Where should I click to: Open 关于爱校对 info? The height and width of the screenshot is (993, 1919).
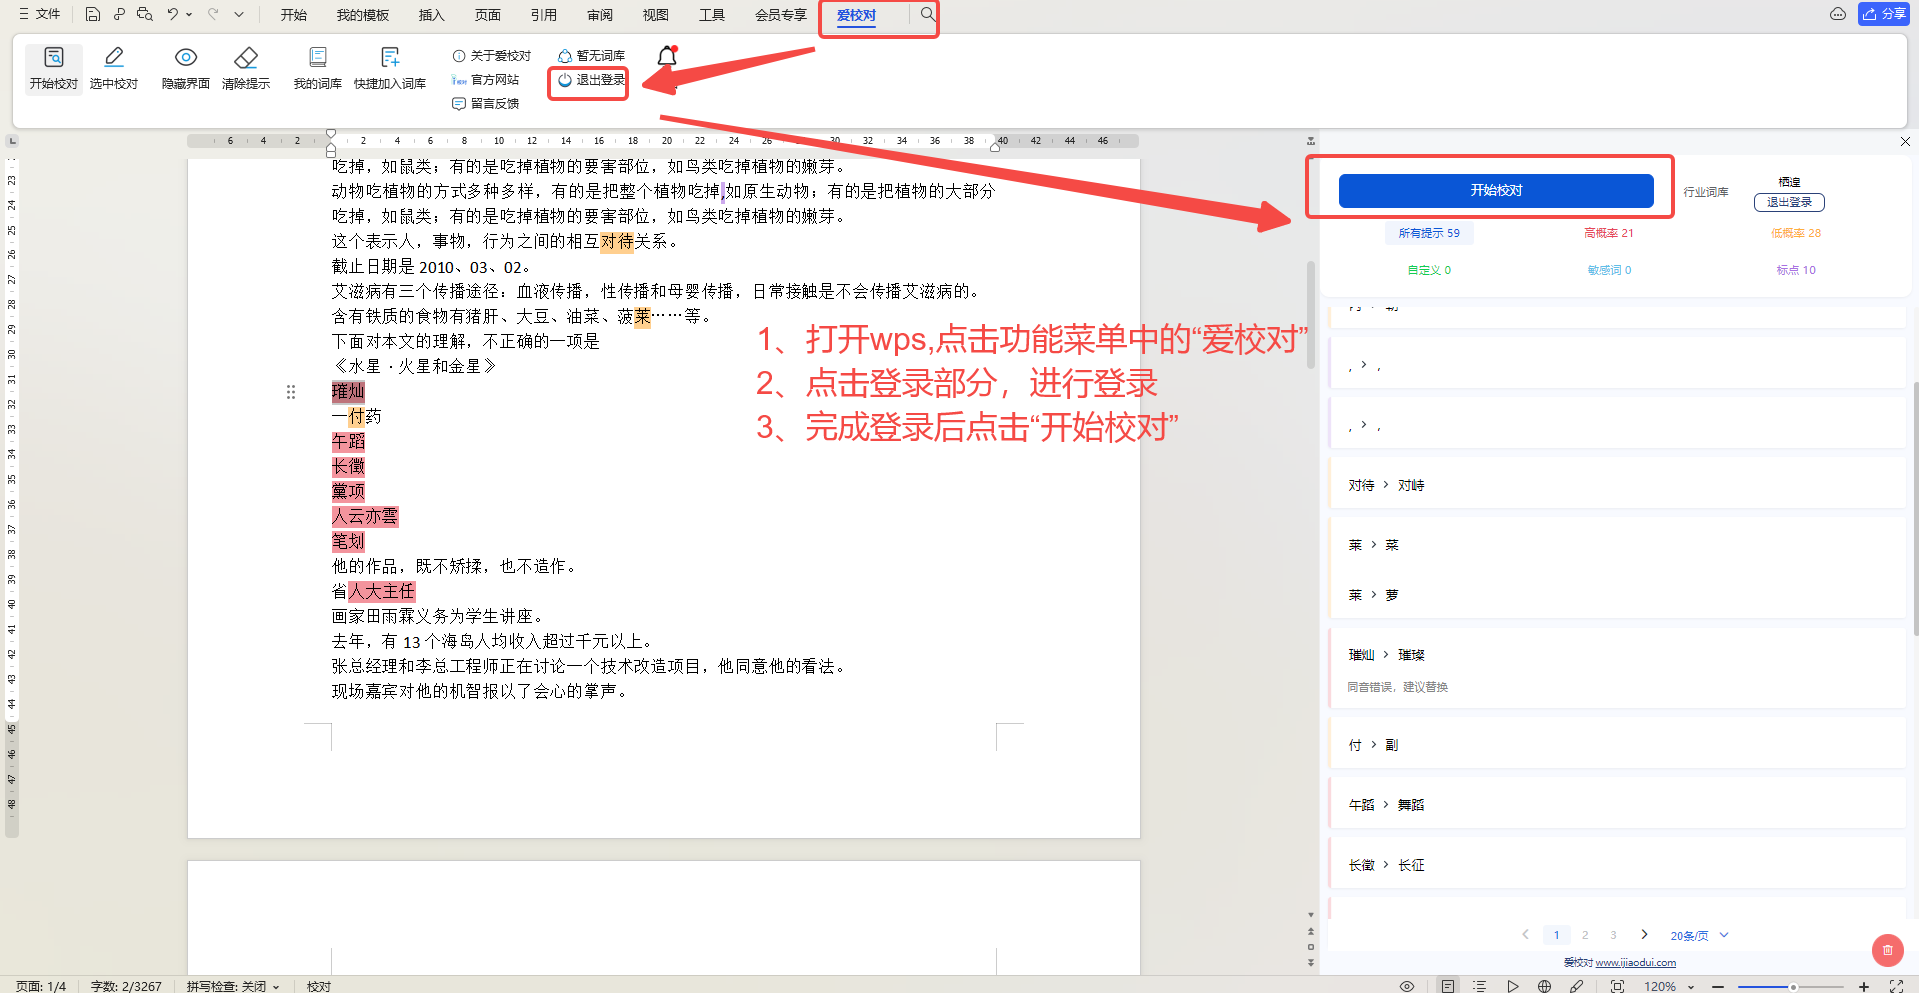coord(492,56)
